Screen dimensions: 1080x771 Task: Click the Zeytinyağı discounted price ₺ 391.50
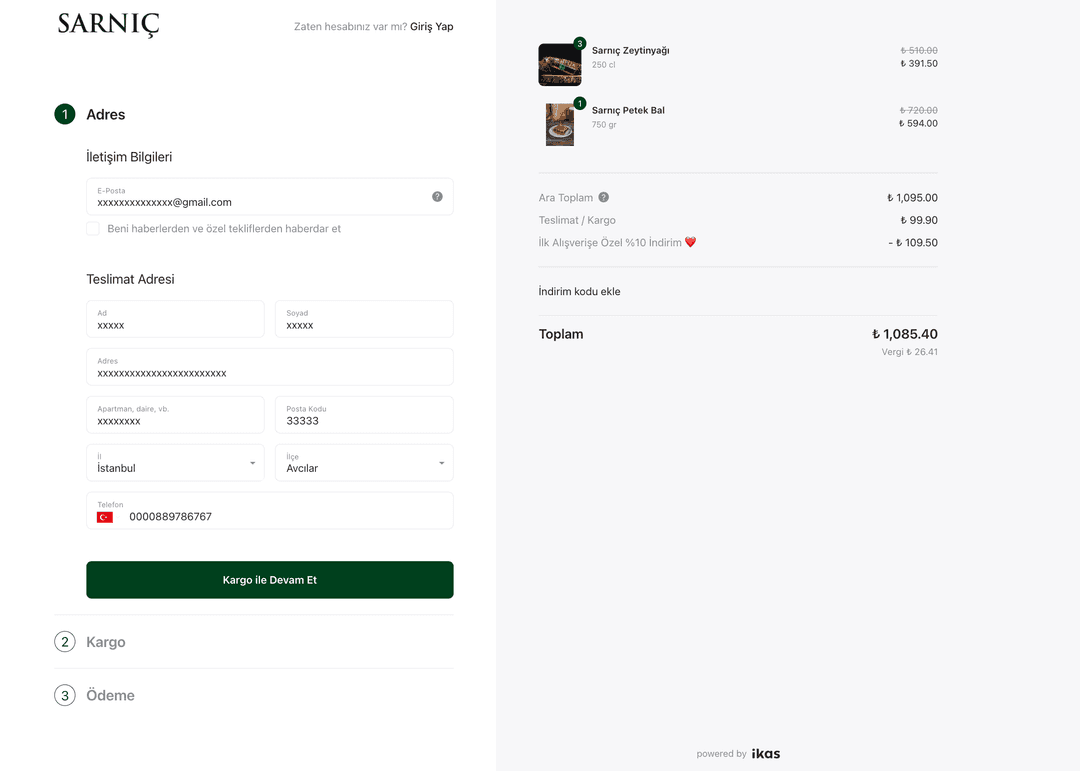[919, 63]
